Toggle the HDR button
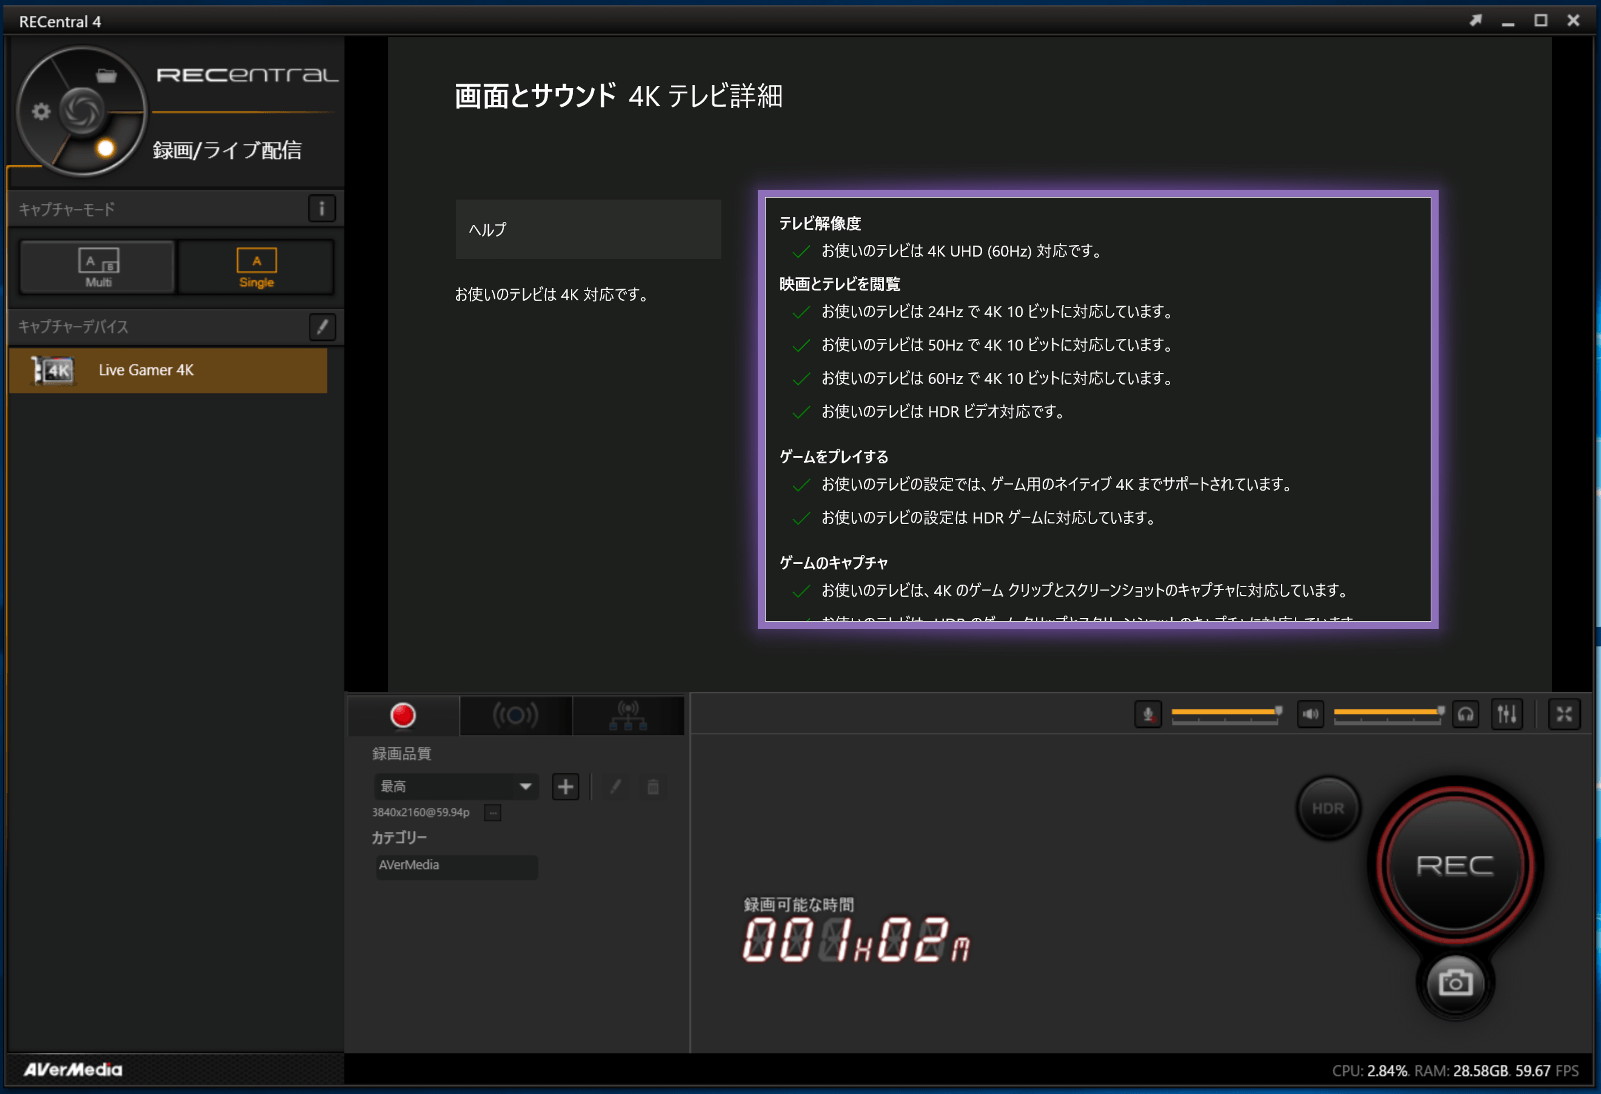The width and height of the screenshot is (1601, 1094). click(1328, 808)
